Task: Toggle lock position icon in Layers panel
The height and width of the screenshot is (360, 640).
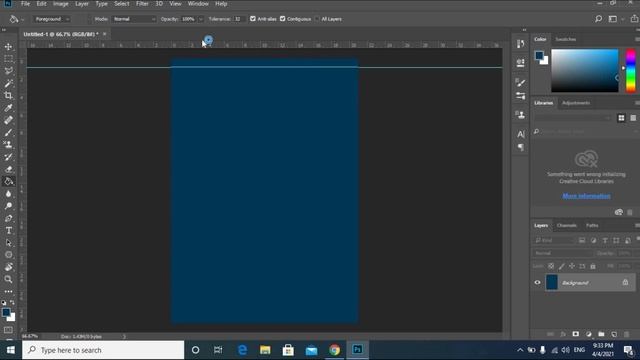Action: 572,266
